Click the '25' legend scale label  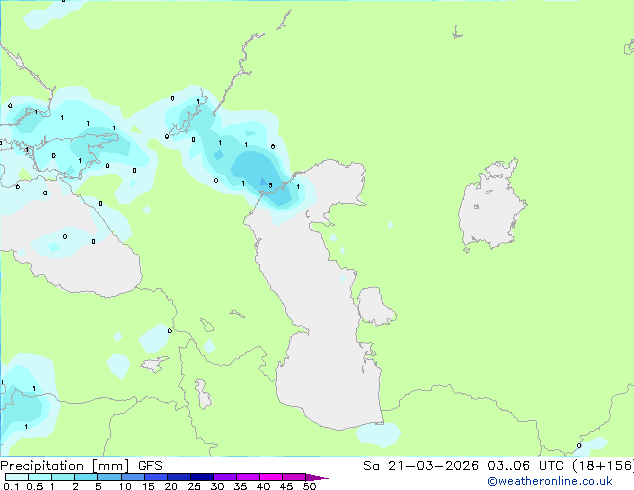pyautogui.click(x=194, y=486)
